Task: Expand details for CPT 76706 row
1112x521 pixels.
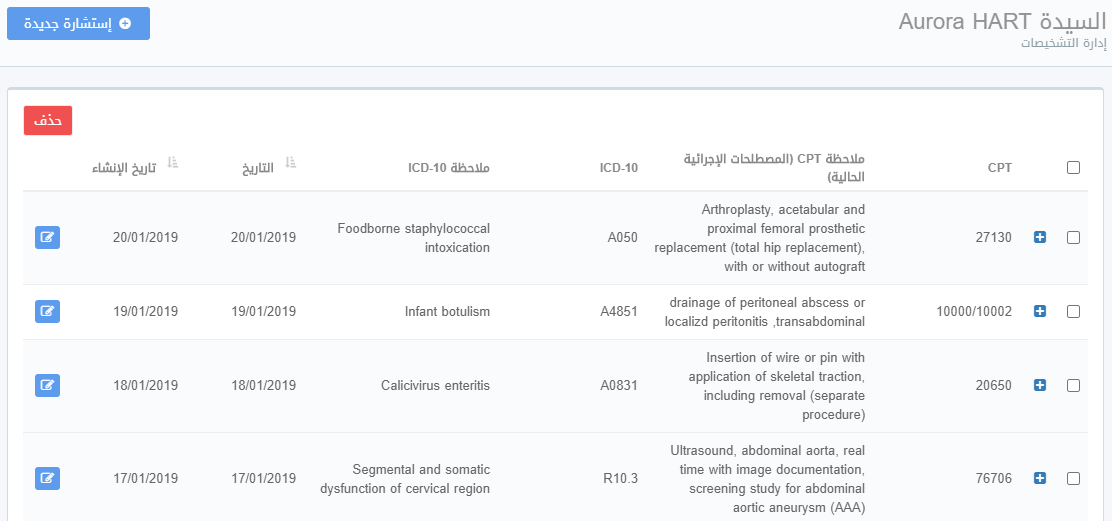Action: click(1040, 479)
